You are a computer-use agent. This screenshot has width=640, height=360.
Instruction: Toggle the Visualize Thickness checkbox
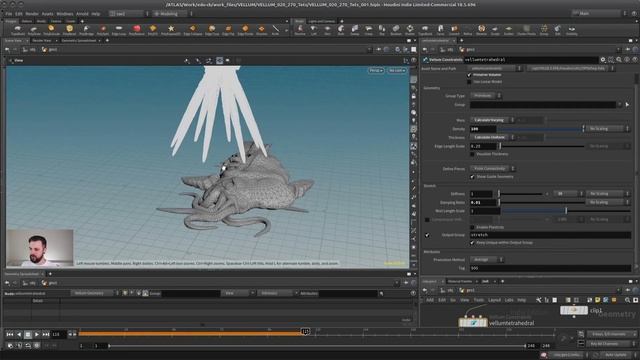tap(472, 154)
